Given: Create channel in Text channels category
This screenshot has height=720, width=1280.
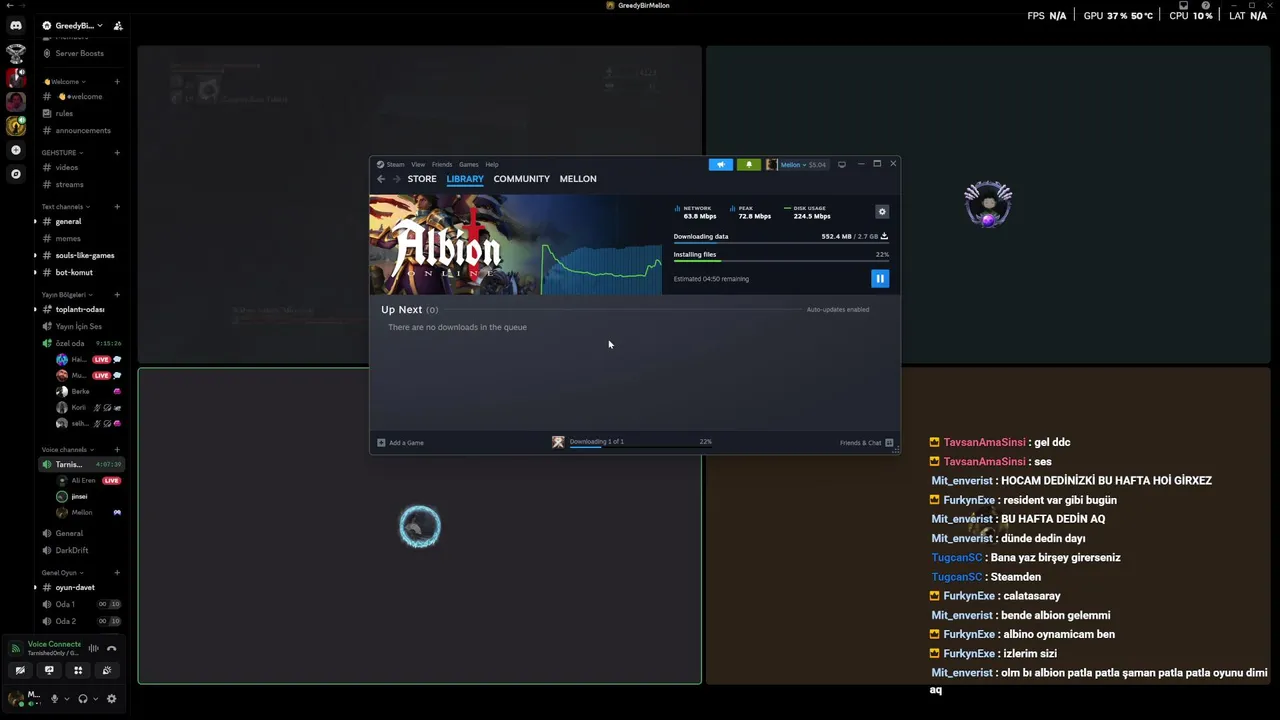Looking at the screenshot, I should tap(117, 206).
